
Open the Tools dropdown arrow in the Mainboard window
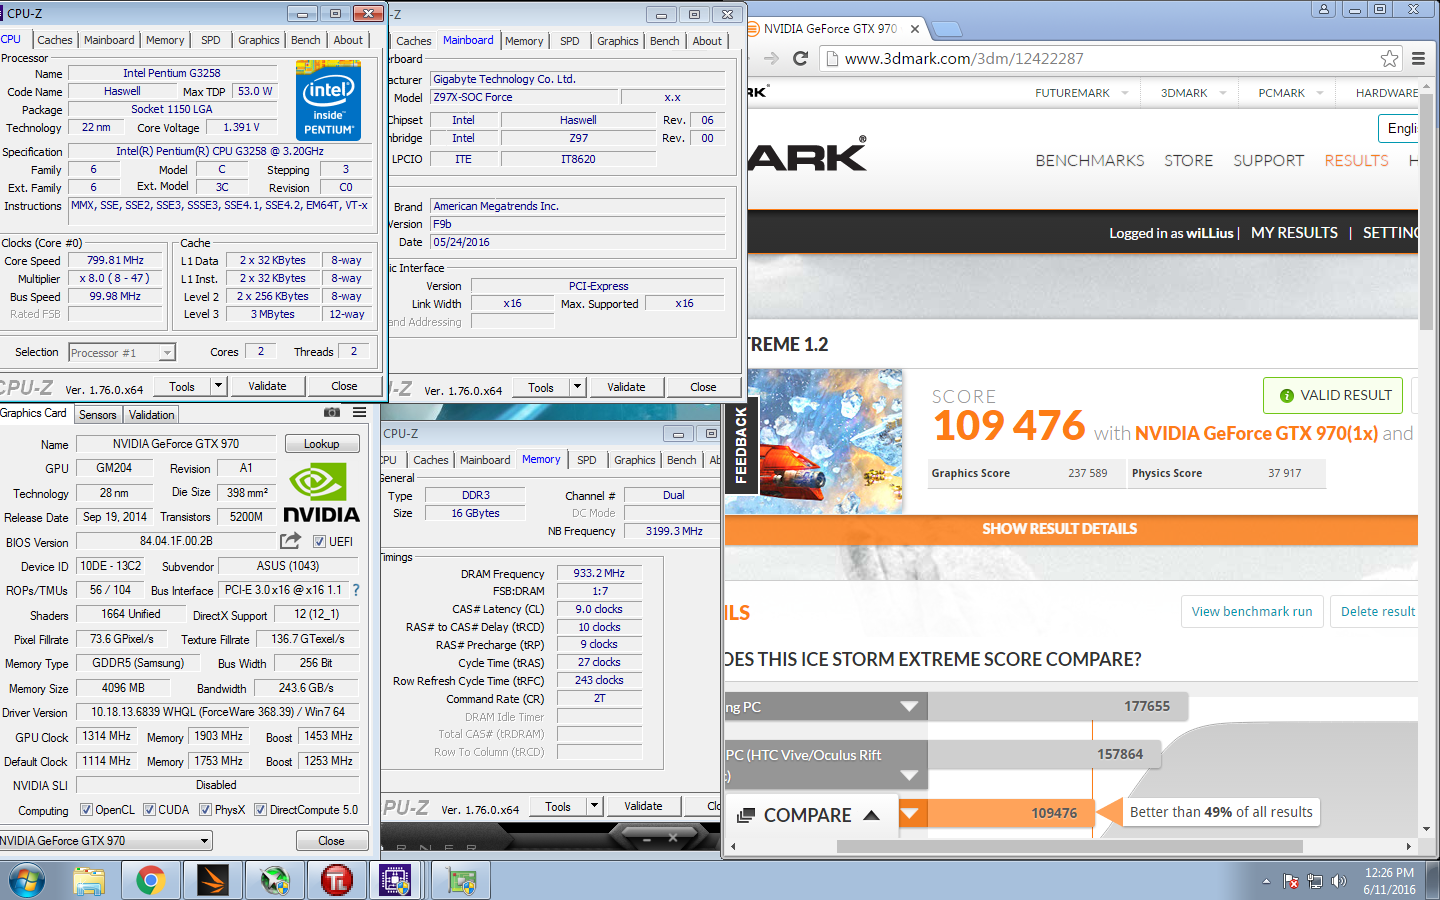pyautogui.click(x=577, y=387)
